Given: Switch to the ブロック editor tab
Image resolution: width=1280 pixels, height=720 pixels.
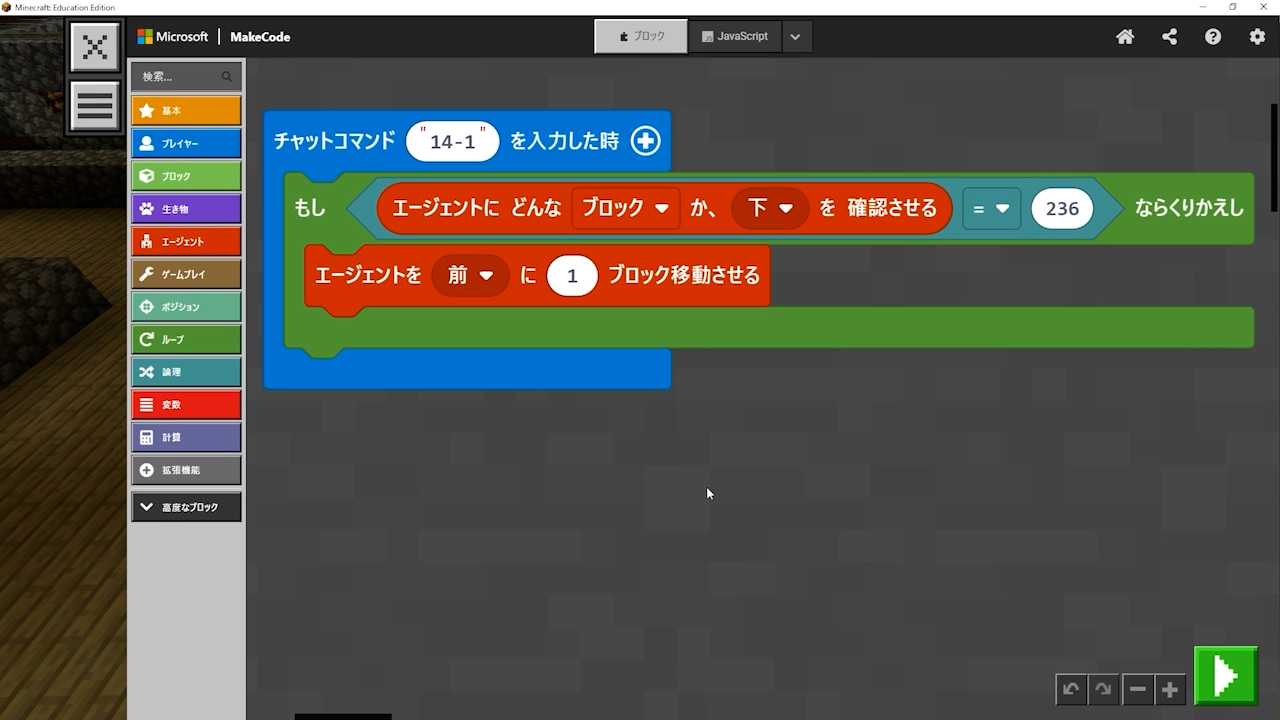Looking at the screenshot, I should (x=641, y=37).
